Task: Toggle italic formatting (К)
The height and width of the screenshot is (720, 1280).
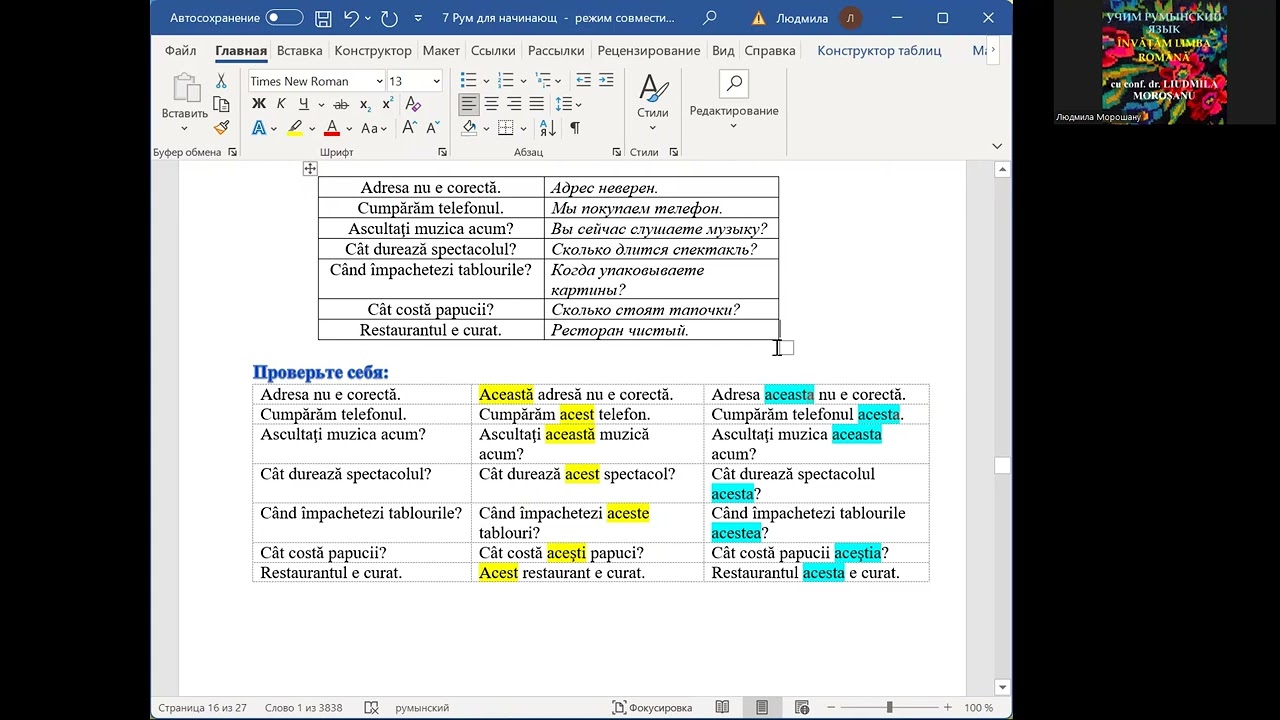Action: click(x=281, y=104)
